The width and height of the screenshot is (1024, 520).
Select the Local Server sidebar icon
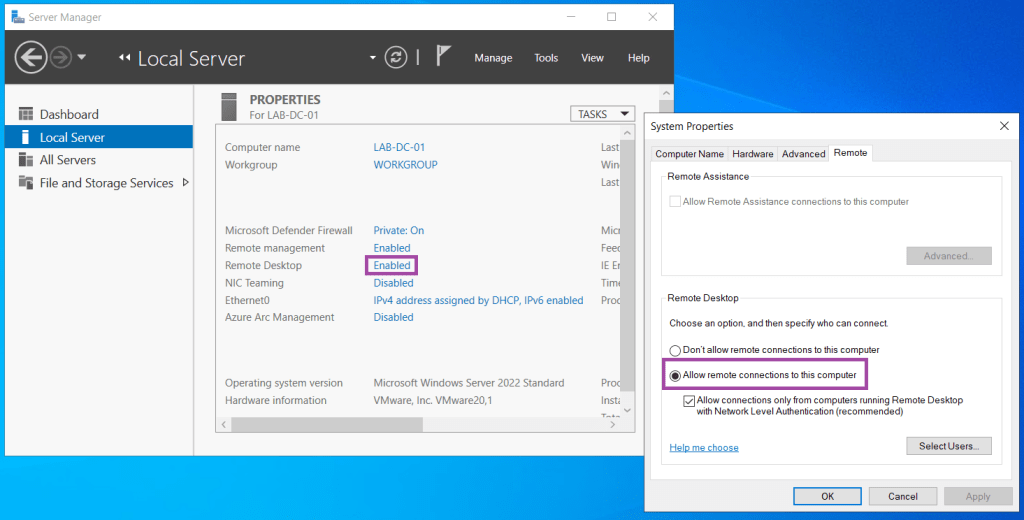[x=25, y=137]
